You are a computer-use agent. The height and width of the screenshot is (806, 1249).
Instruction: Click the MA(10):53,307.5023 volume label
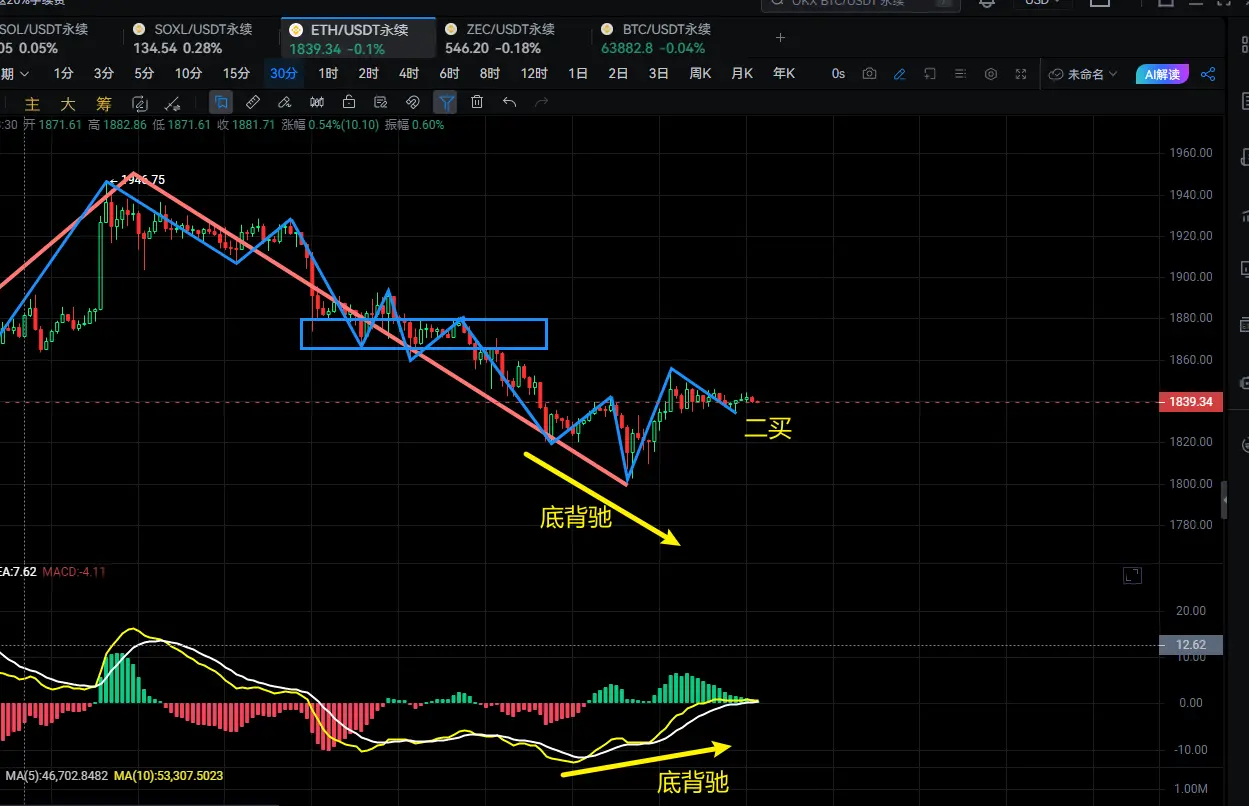click(169, 775)
